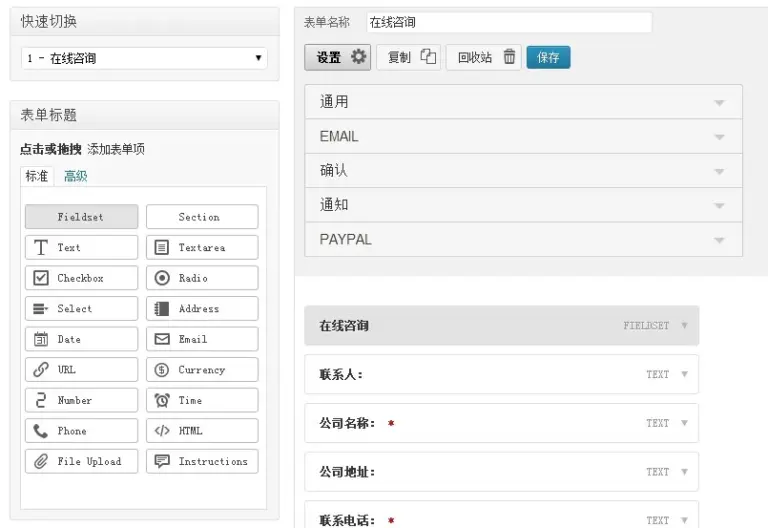Click the Date button label
The image size is (768, 528).
pos(69,339)
